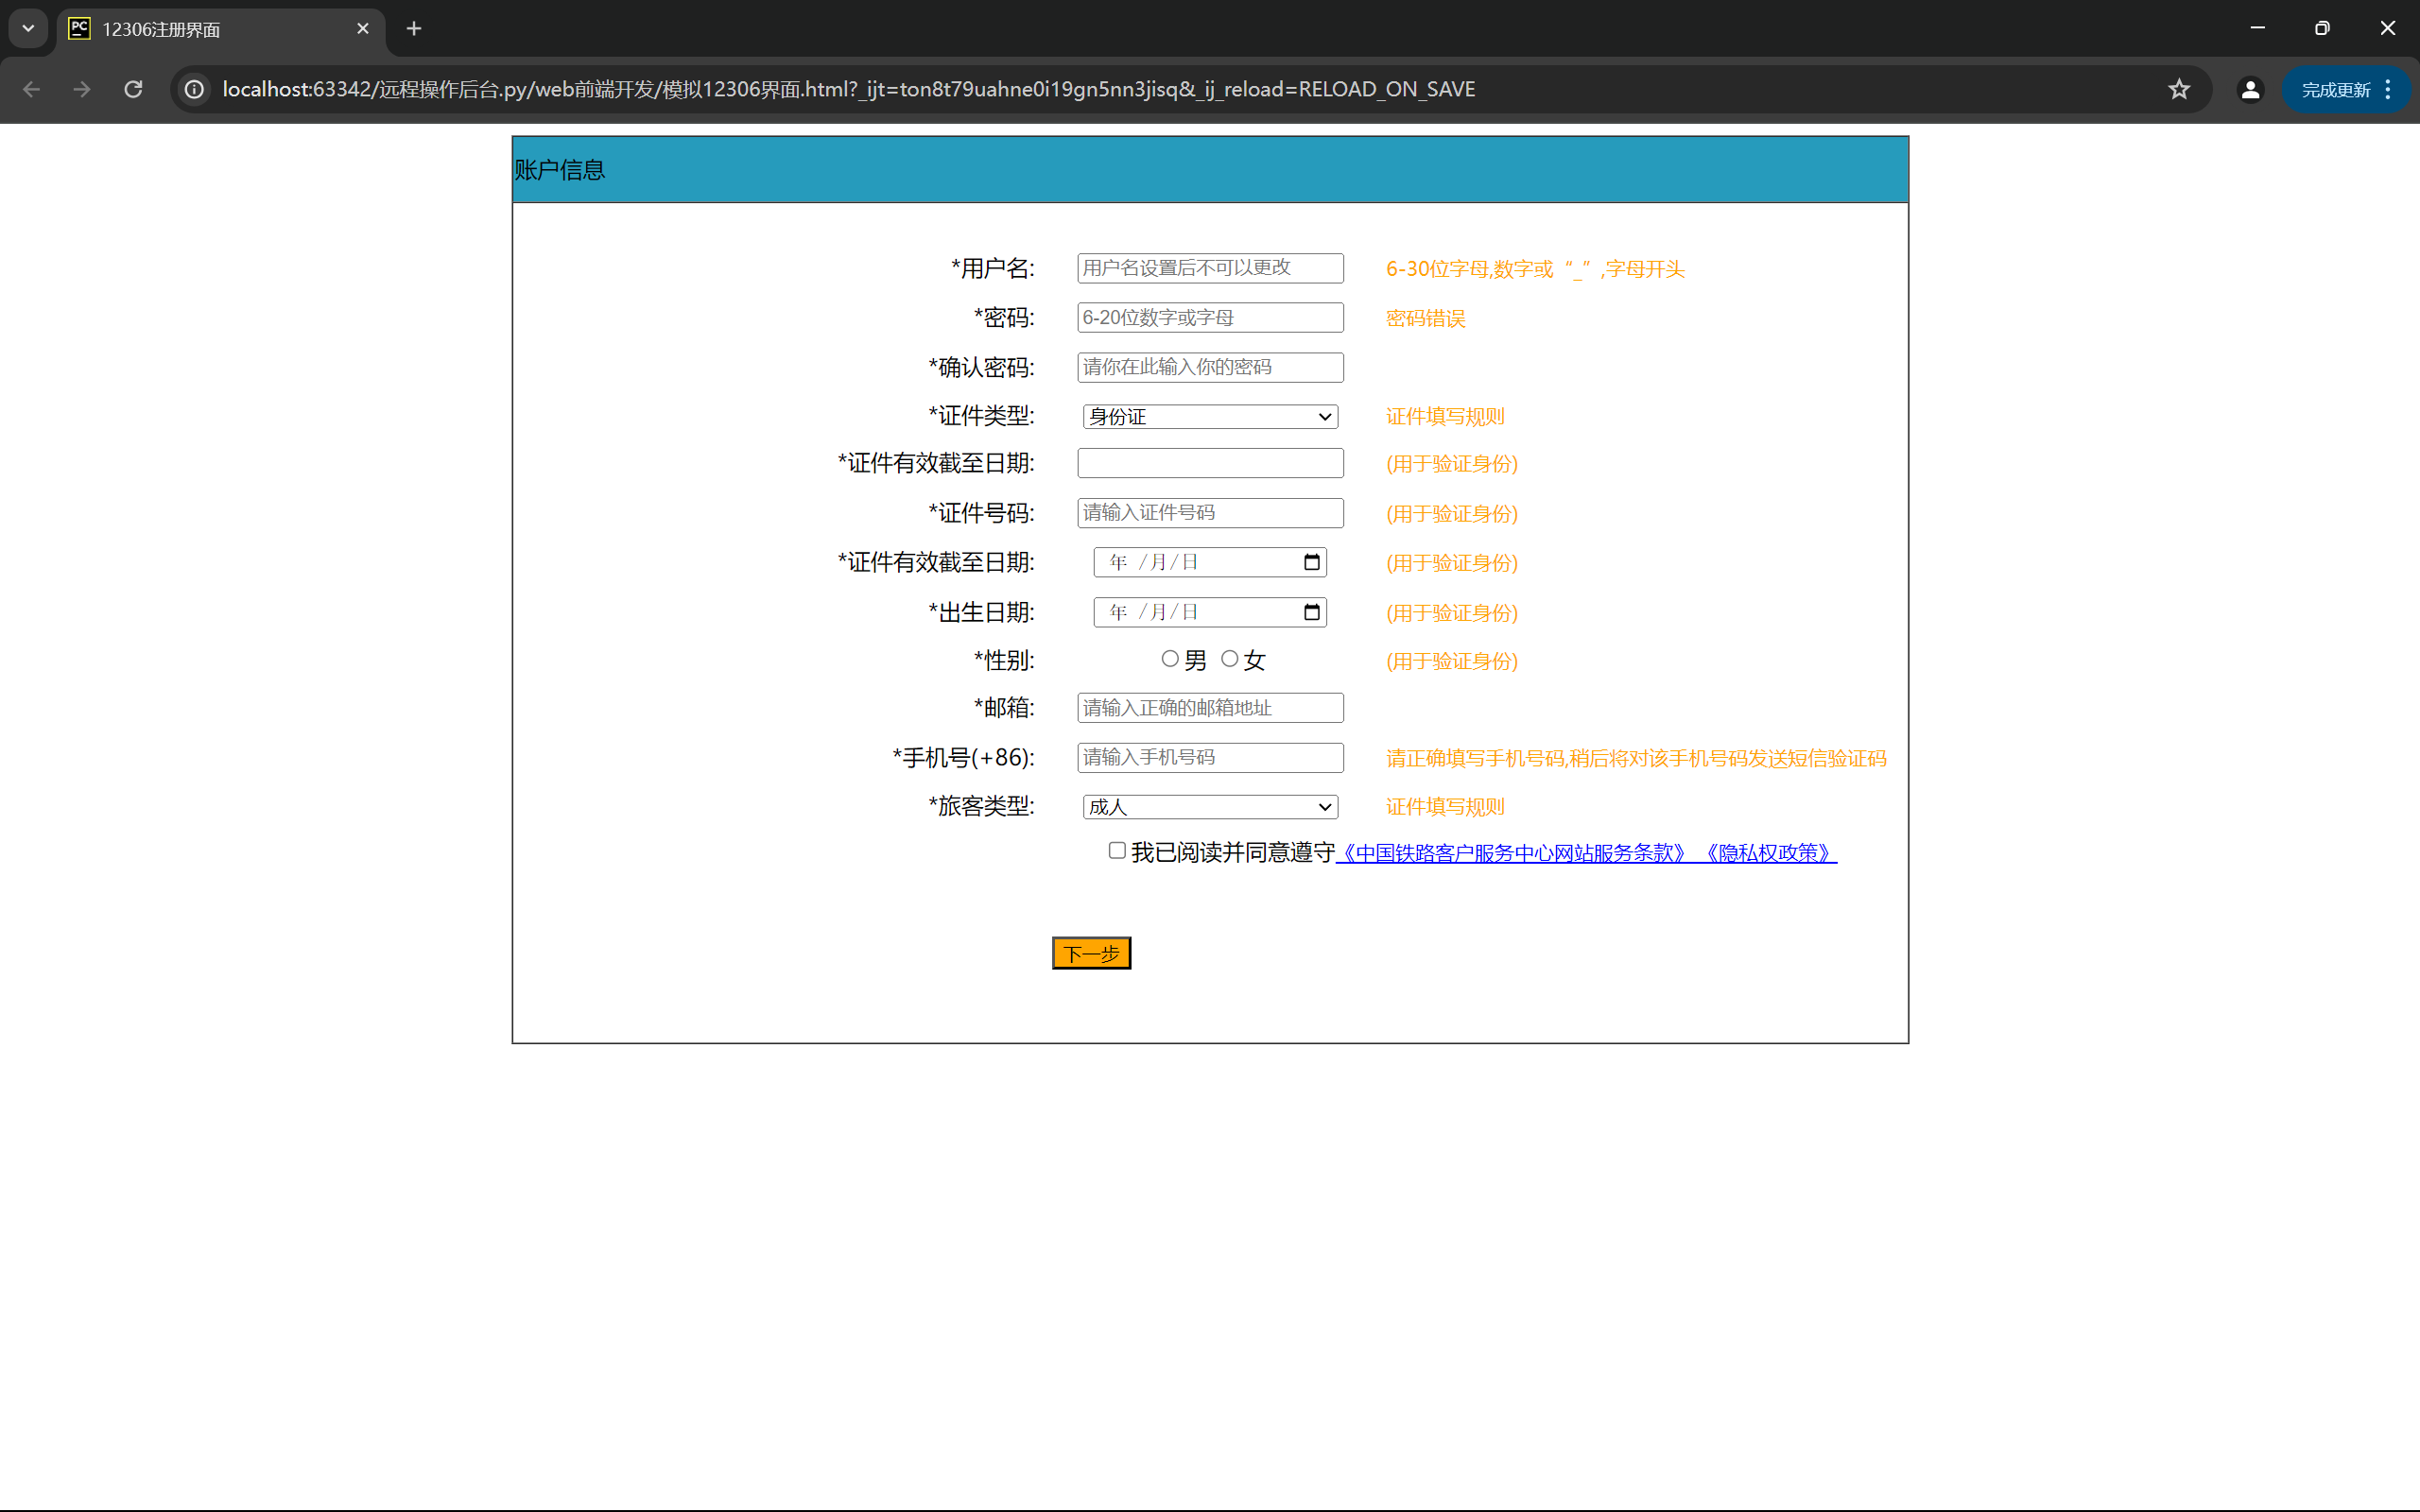Click the 密码错误 hint text

coord(1425,318)
